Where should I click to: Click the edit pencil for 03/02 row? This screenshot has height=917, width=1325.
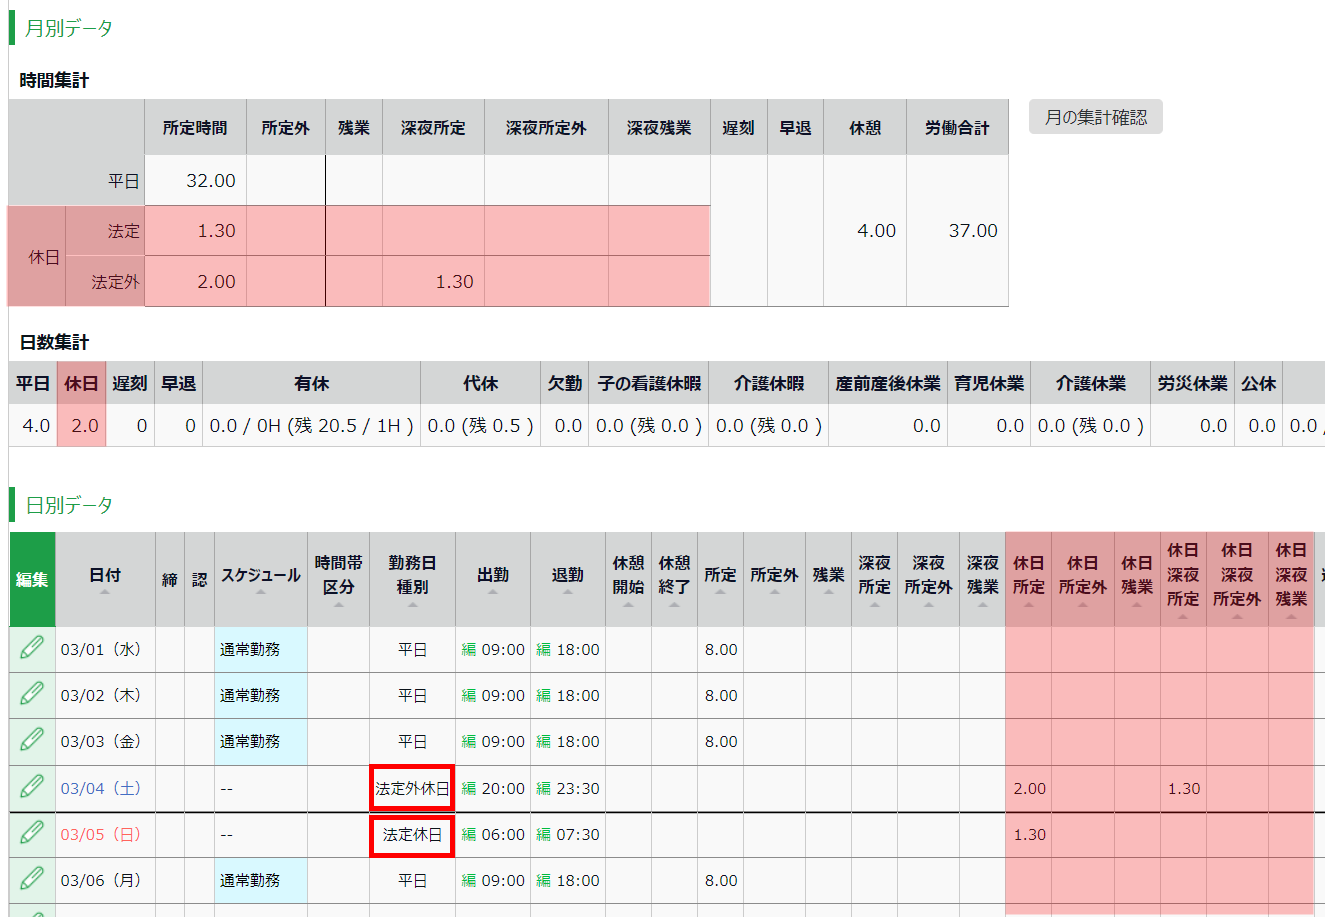(32, 695)
